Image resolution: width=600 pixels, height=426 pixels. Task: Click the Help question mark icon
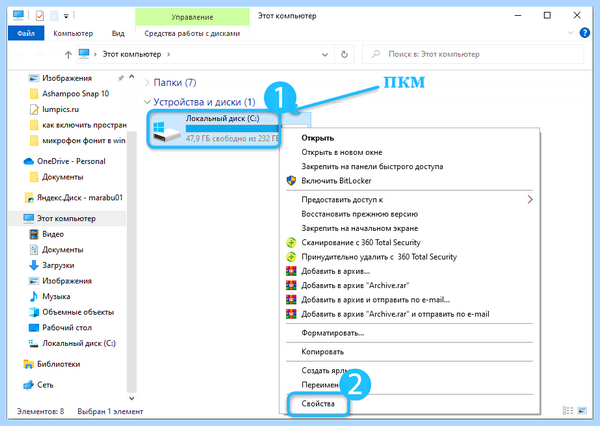(584, 33)
